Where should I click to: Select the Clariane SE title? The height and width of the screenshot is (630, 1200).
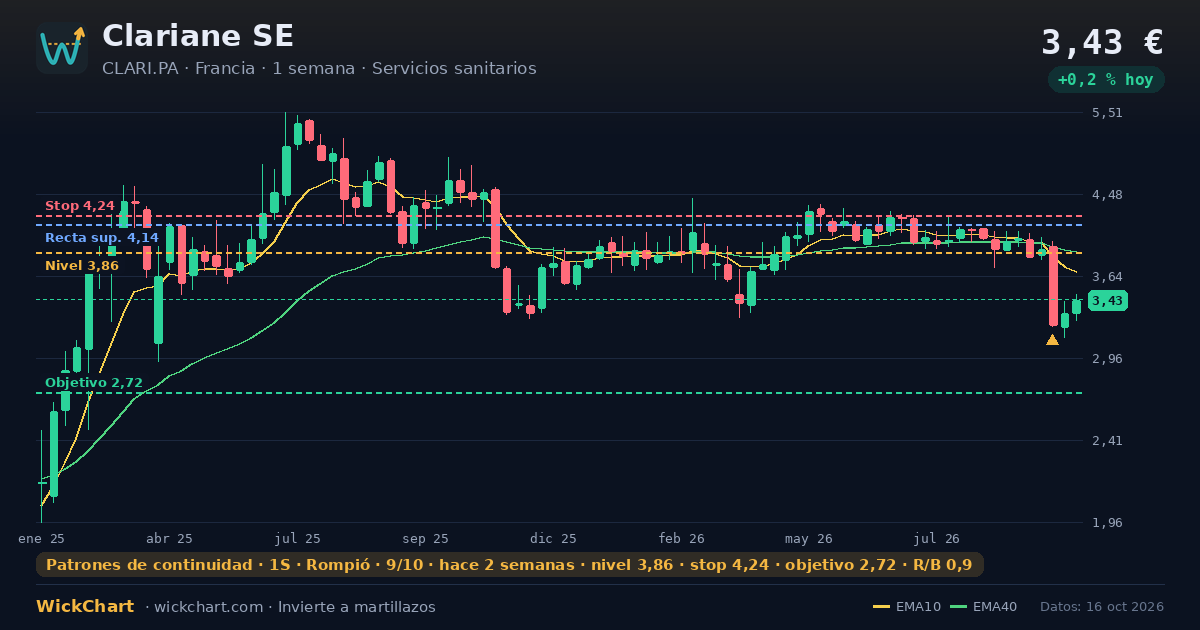(198, 36)
